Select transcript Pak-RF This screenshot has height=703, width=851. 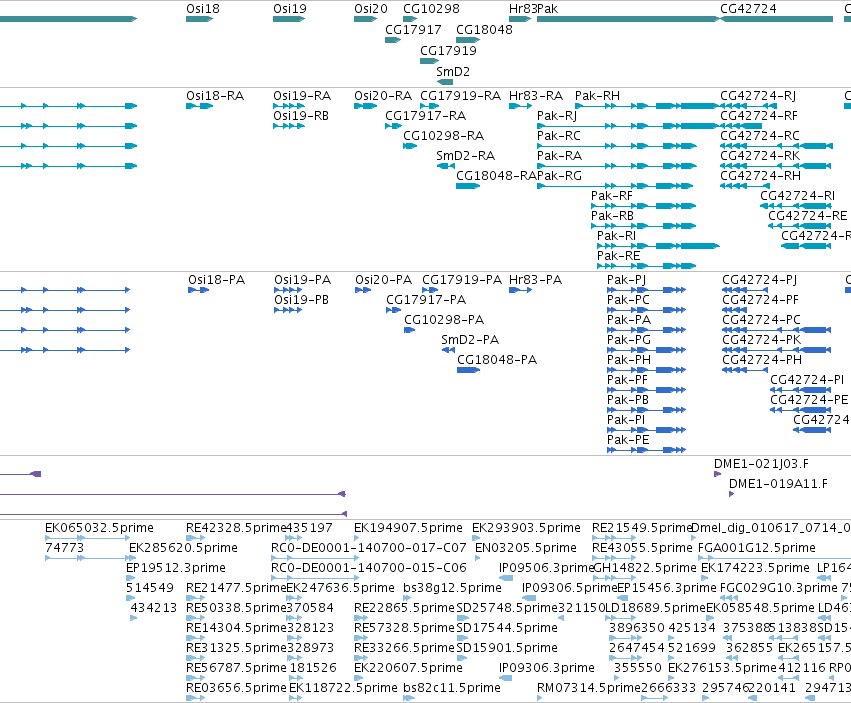(644, 206)
